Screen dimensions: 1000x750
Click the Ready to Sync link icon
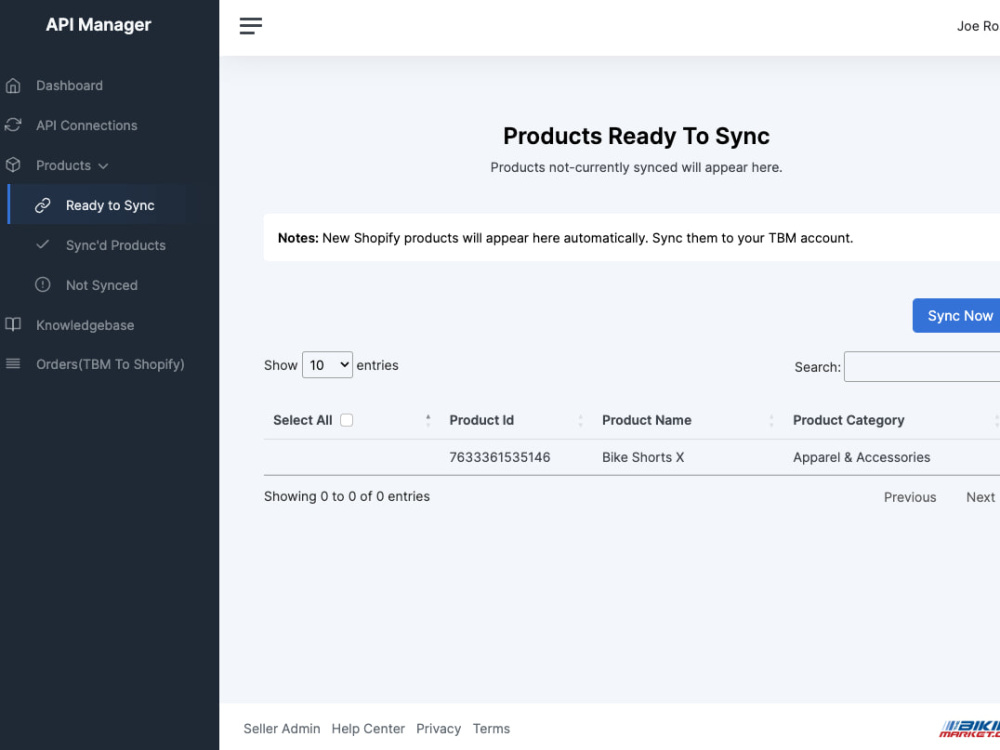click(43, 205)
